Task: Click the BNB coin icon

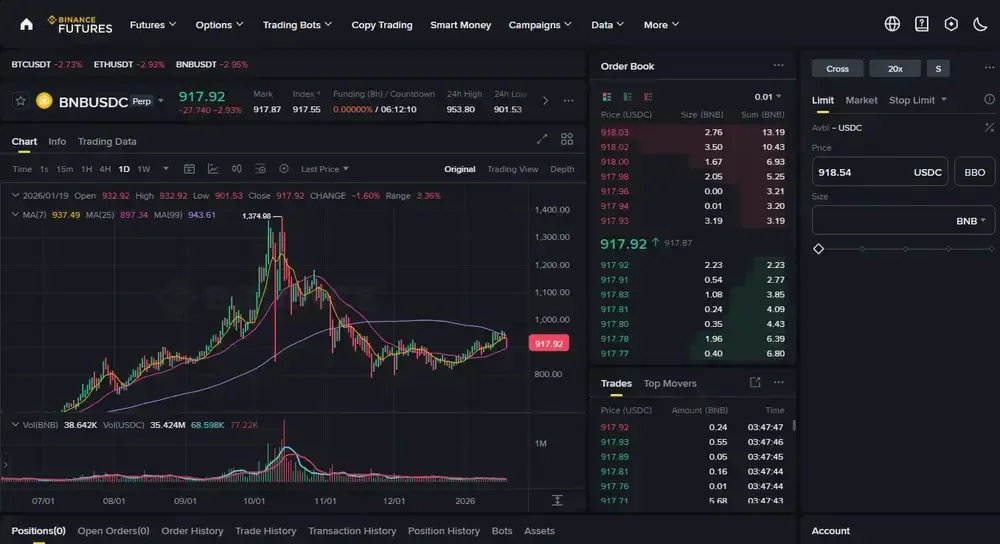Action: (x=44, y=101)
